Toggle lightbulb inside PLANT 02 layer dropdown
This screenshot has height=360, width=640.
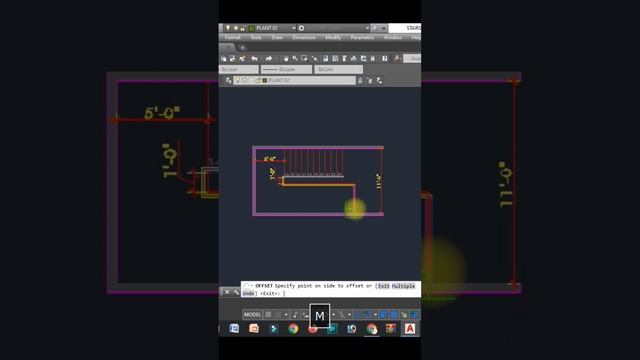238,80
